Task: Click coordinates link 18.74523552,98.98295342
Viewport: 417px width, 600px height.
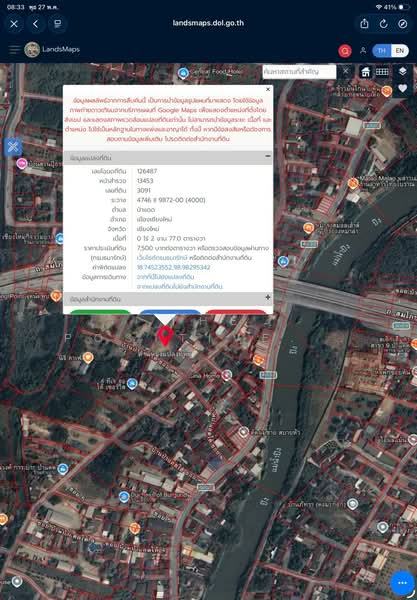Action: point(173,267)
